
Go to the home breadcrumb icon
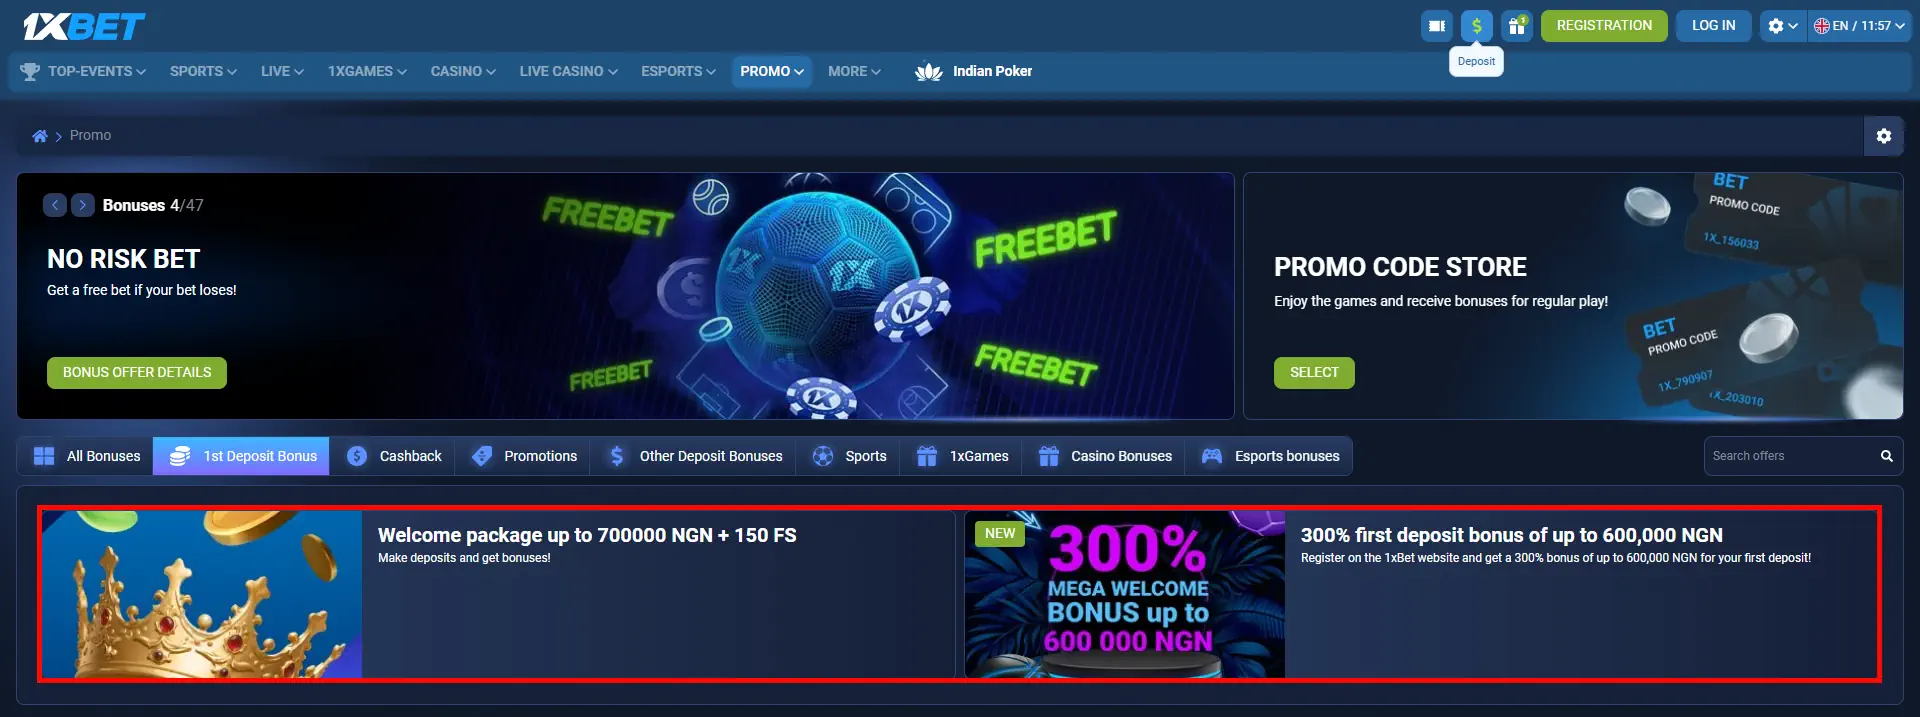[x=40, y=136]
